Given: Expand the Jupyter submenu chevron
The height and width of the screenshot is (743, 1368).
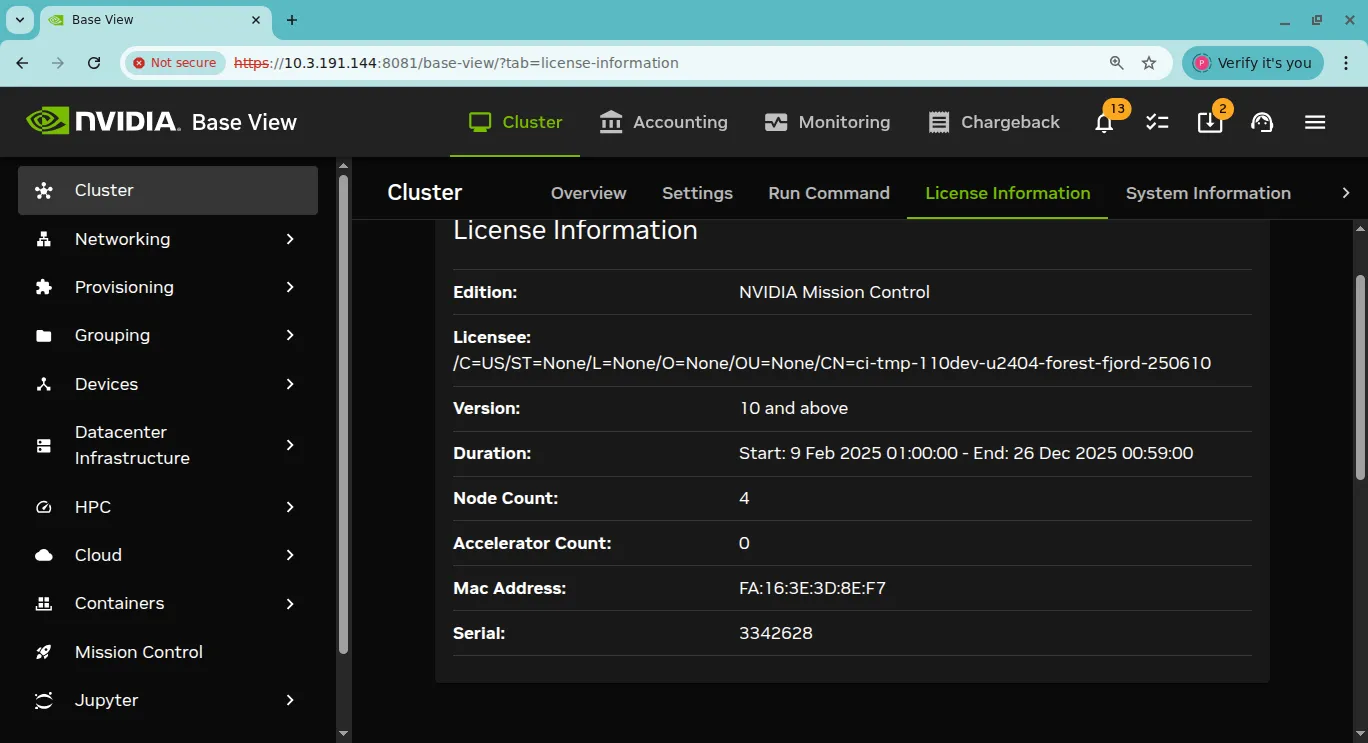Looking at the screenshot, I should point(290,700).
